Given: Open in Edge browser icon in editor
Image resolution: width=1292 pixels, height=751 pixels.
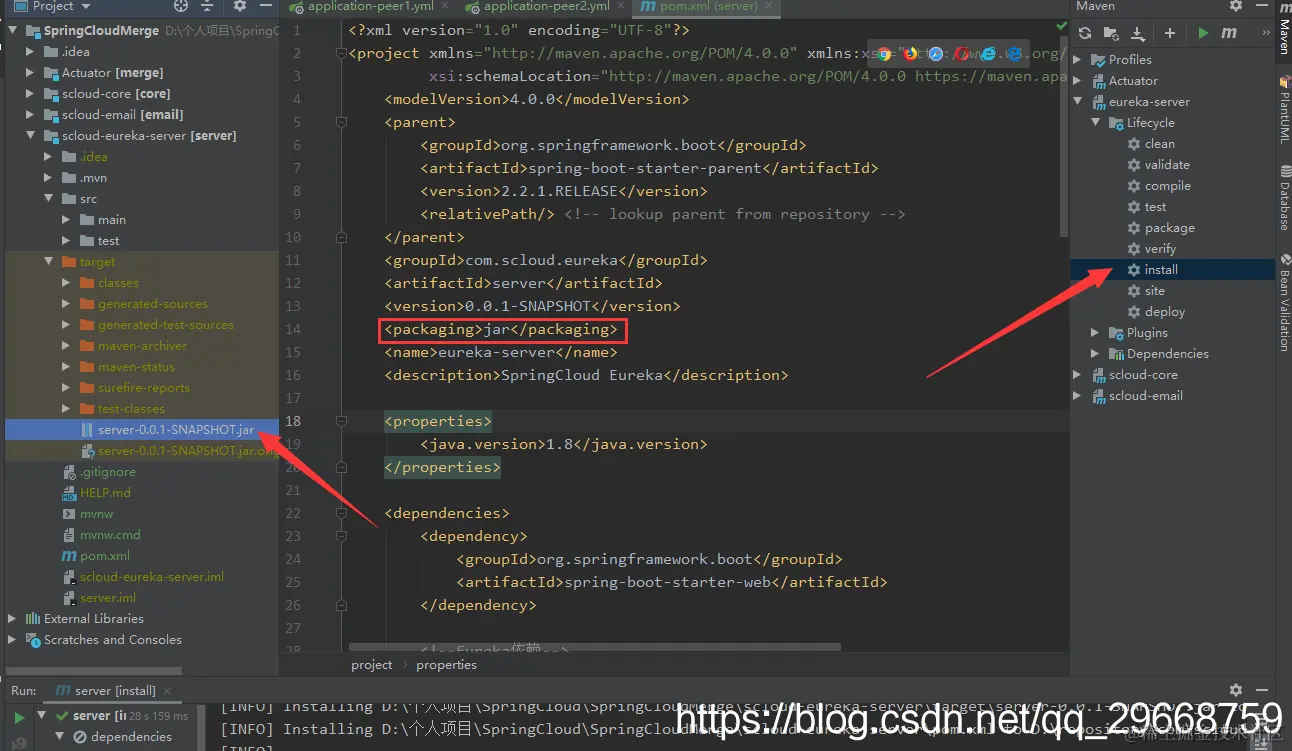Looking at the screenshot, I should 1014,53.
